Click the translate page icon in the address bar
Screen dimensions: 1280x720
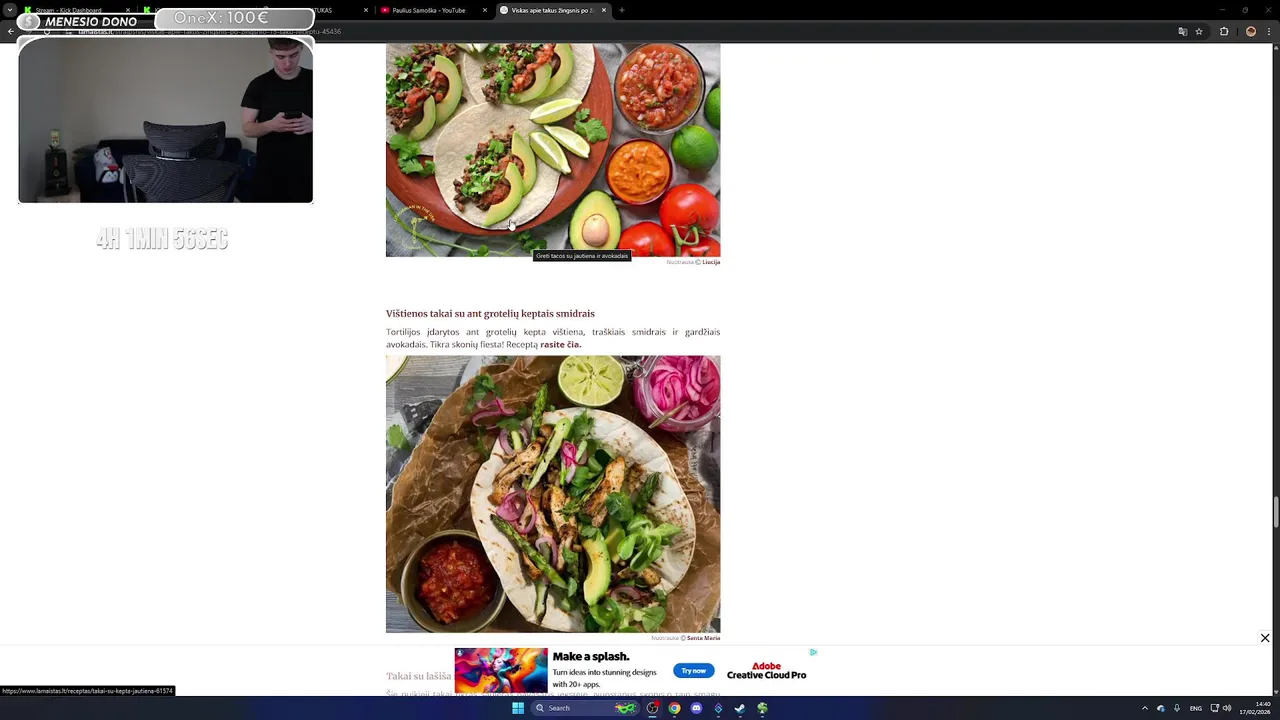pos(1183,31)
